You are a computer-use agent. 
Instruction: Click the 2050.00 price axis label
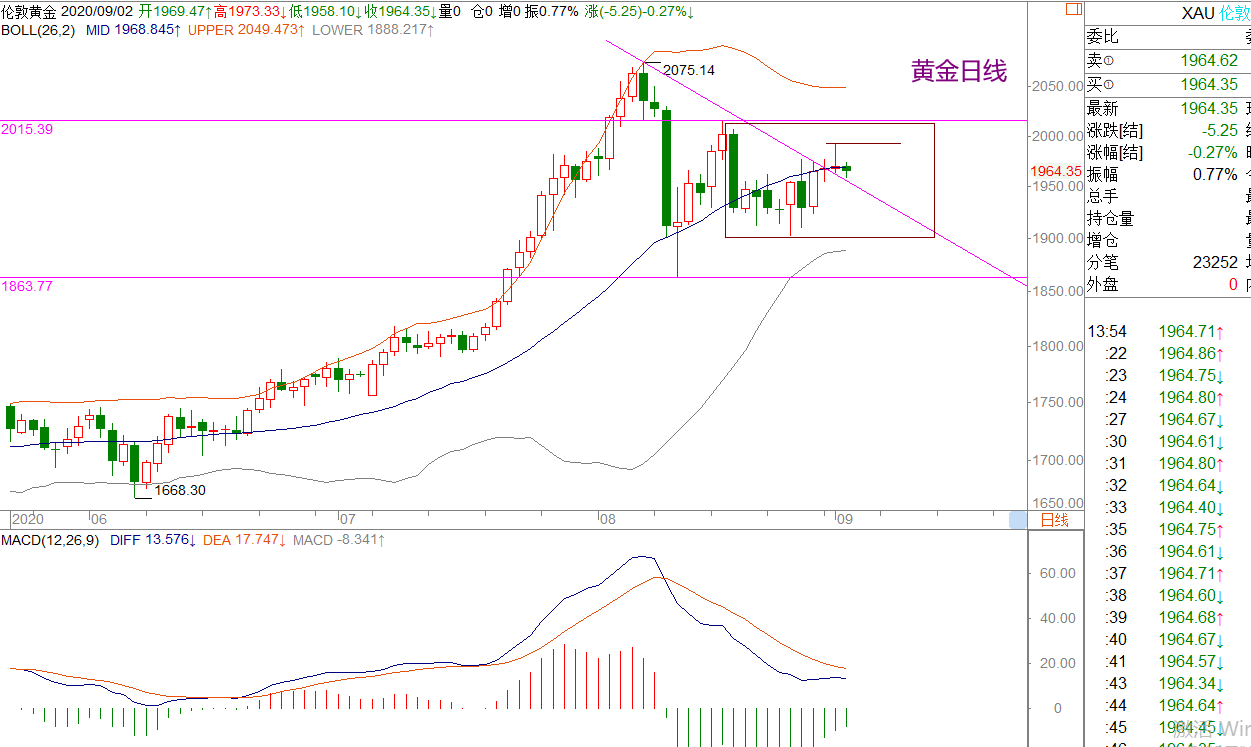[1056, 86]
